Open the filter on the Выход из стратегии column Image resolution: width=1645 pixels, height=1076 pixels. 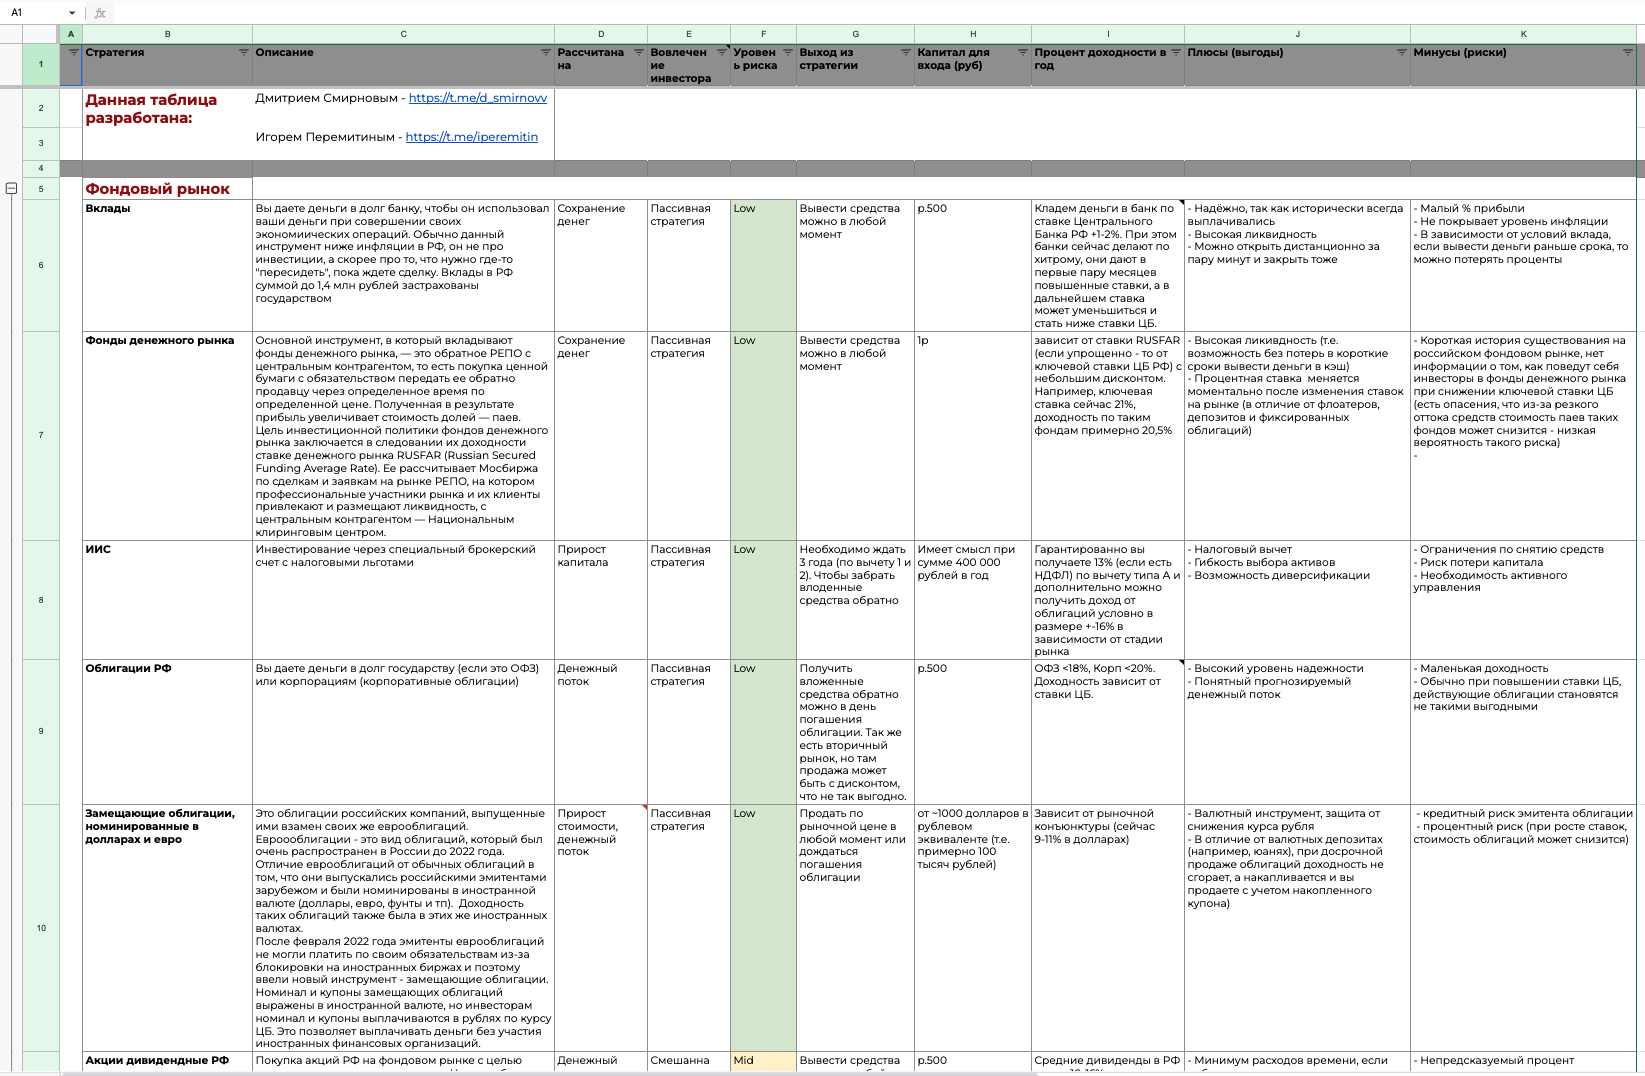906,52
